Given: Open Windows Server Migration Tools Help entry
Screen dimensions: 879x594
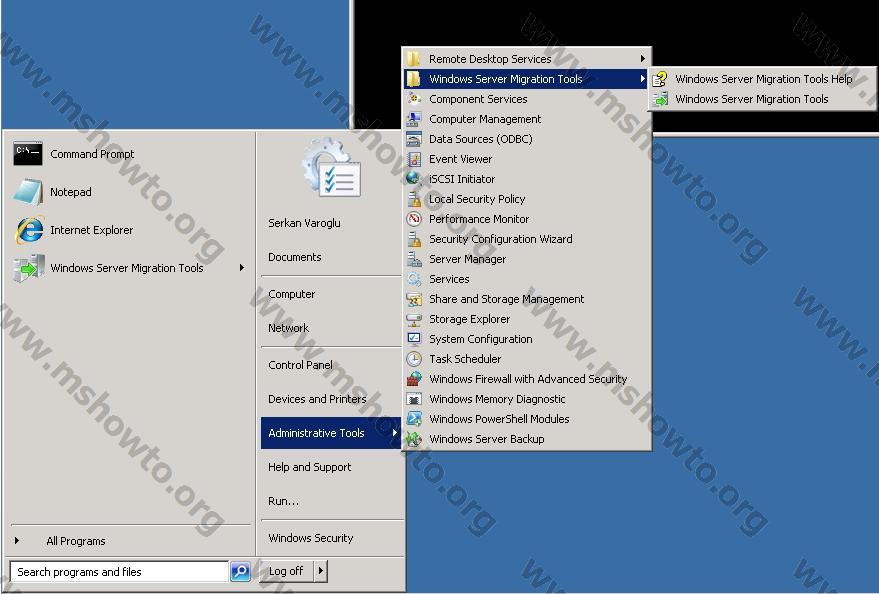Looking at the screenshot, I should point(762,79).
